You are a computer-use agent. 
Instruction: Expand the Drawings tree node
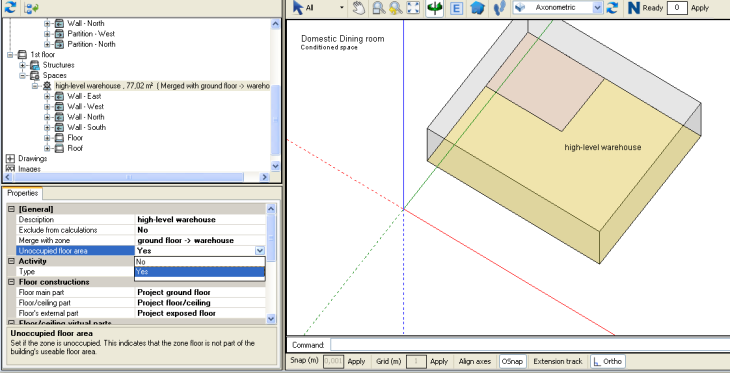click(10, 159)
